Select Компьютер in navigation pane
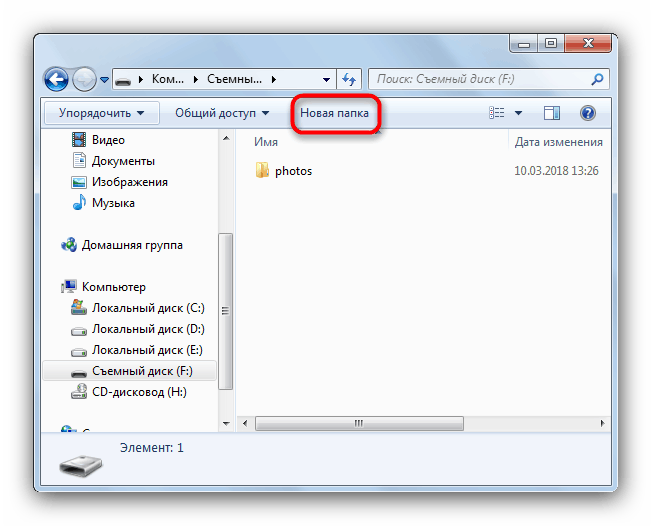 click(114, 287)
